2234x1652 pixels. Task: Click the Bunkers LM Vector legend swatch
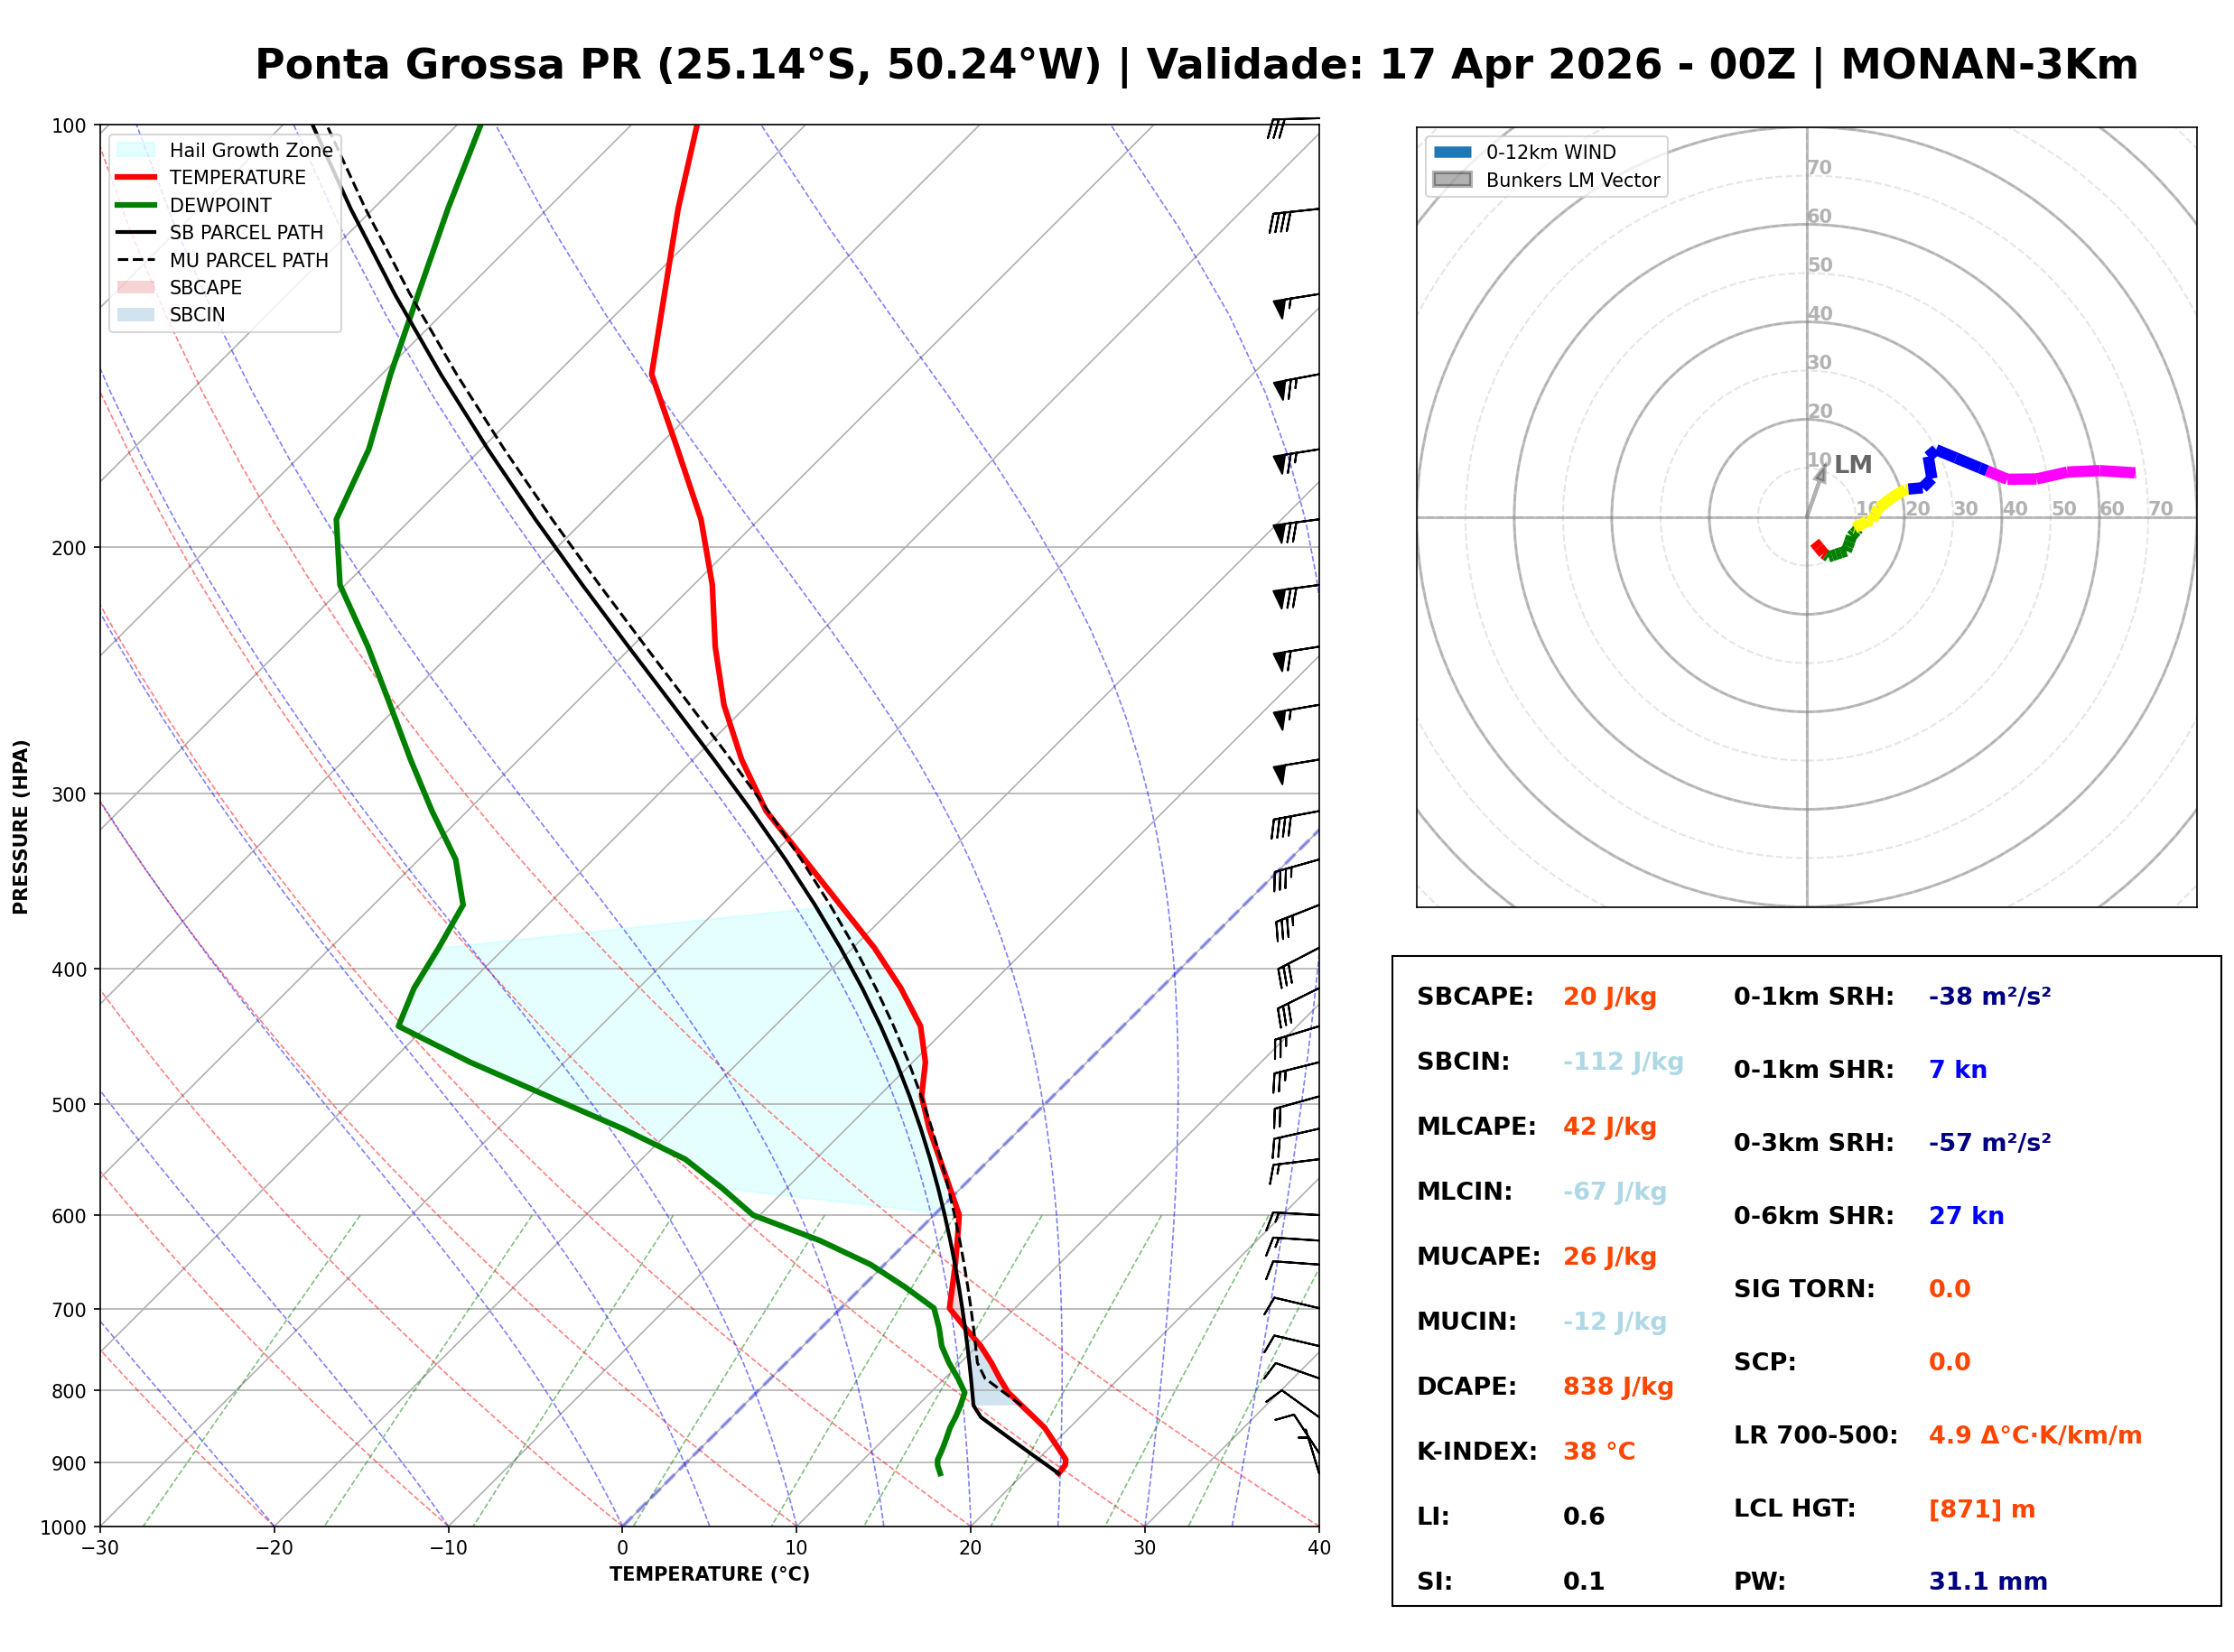click(x=1452, y=180)
